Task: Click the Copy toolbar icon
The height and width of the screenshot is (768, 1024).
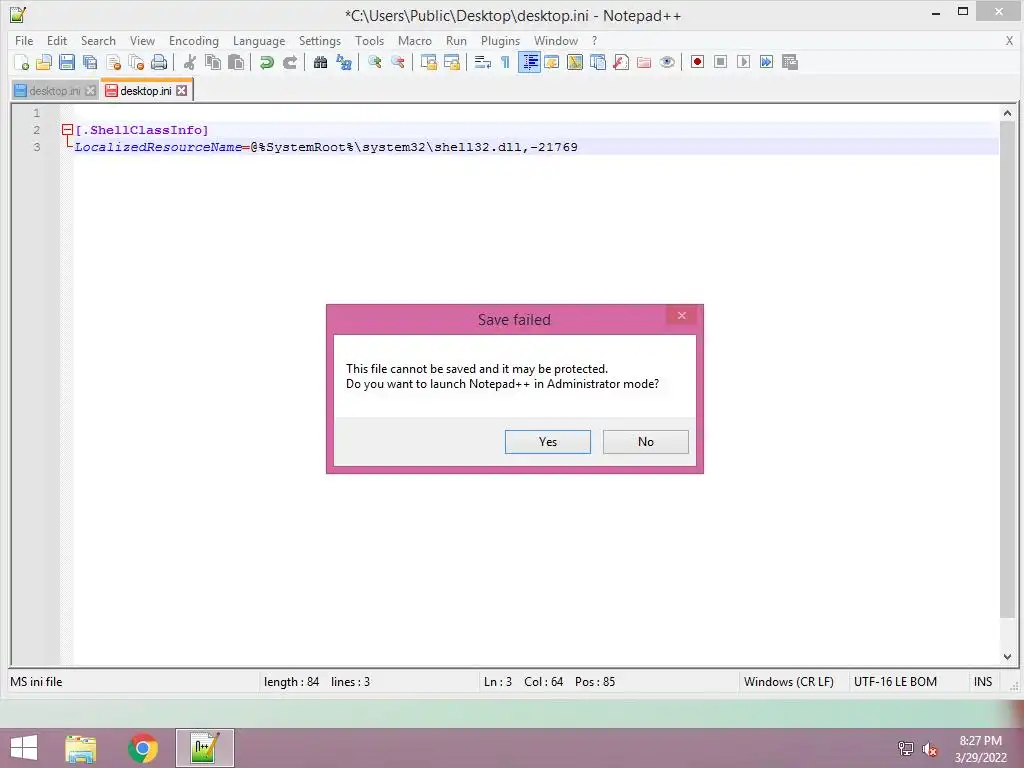Action: tap(213, 62)
